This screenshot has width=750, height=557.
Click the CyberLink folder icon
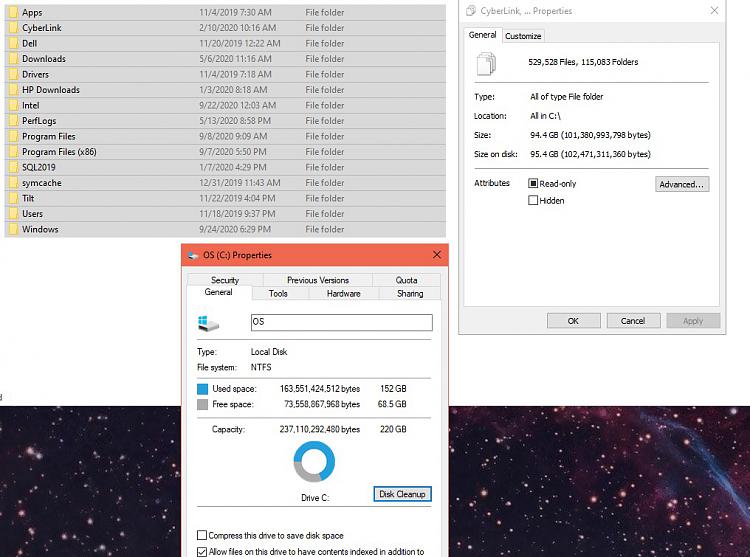(13, 28)
